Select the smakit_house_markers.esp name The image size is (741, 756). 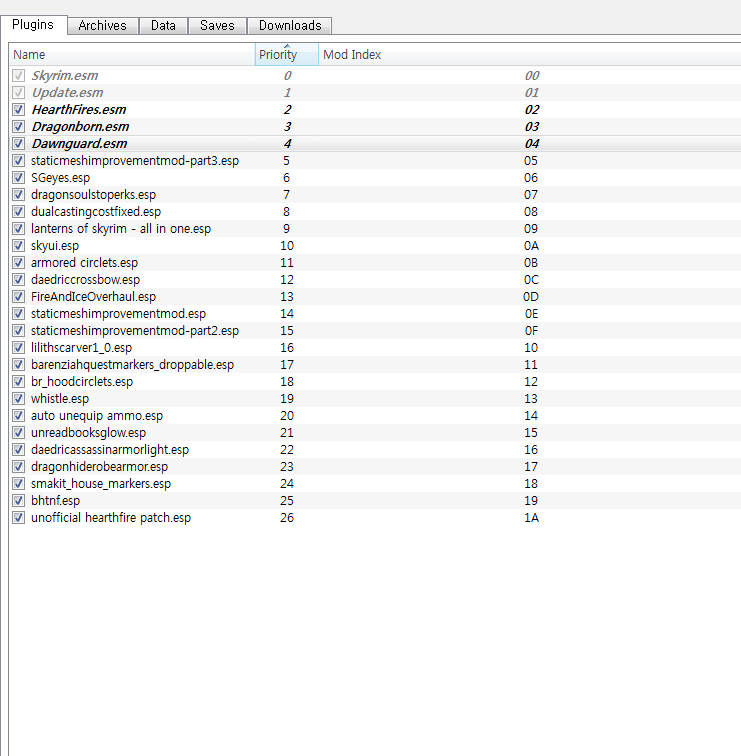101,484
